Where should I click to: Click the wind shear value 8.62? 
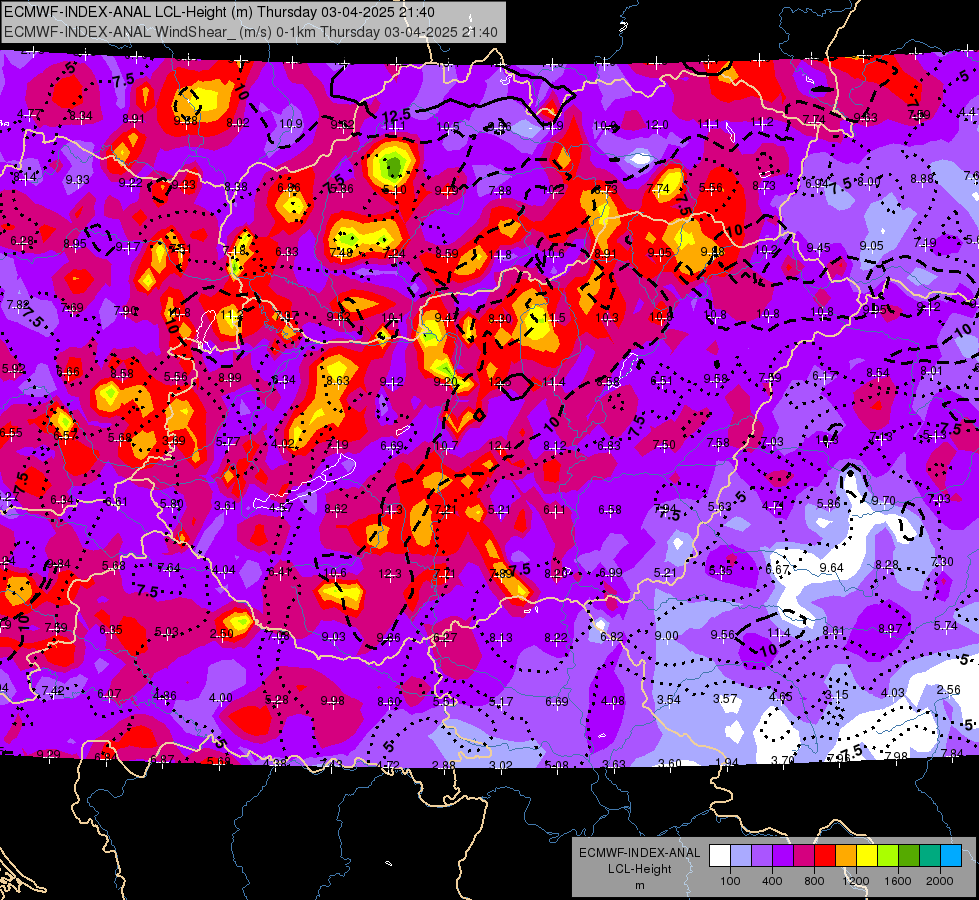(x=336, y=509)
